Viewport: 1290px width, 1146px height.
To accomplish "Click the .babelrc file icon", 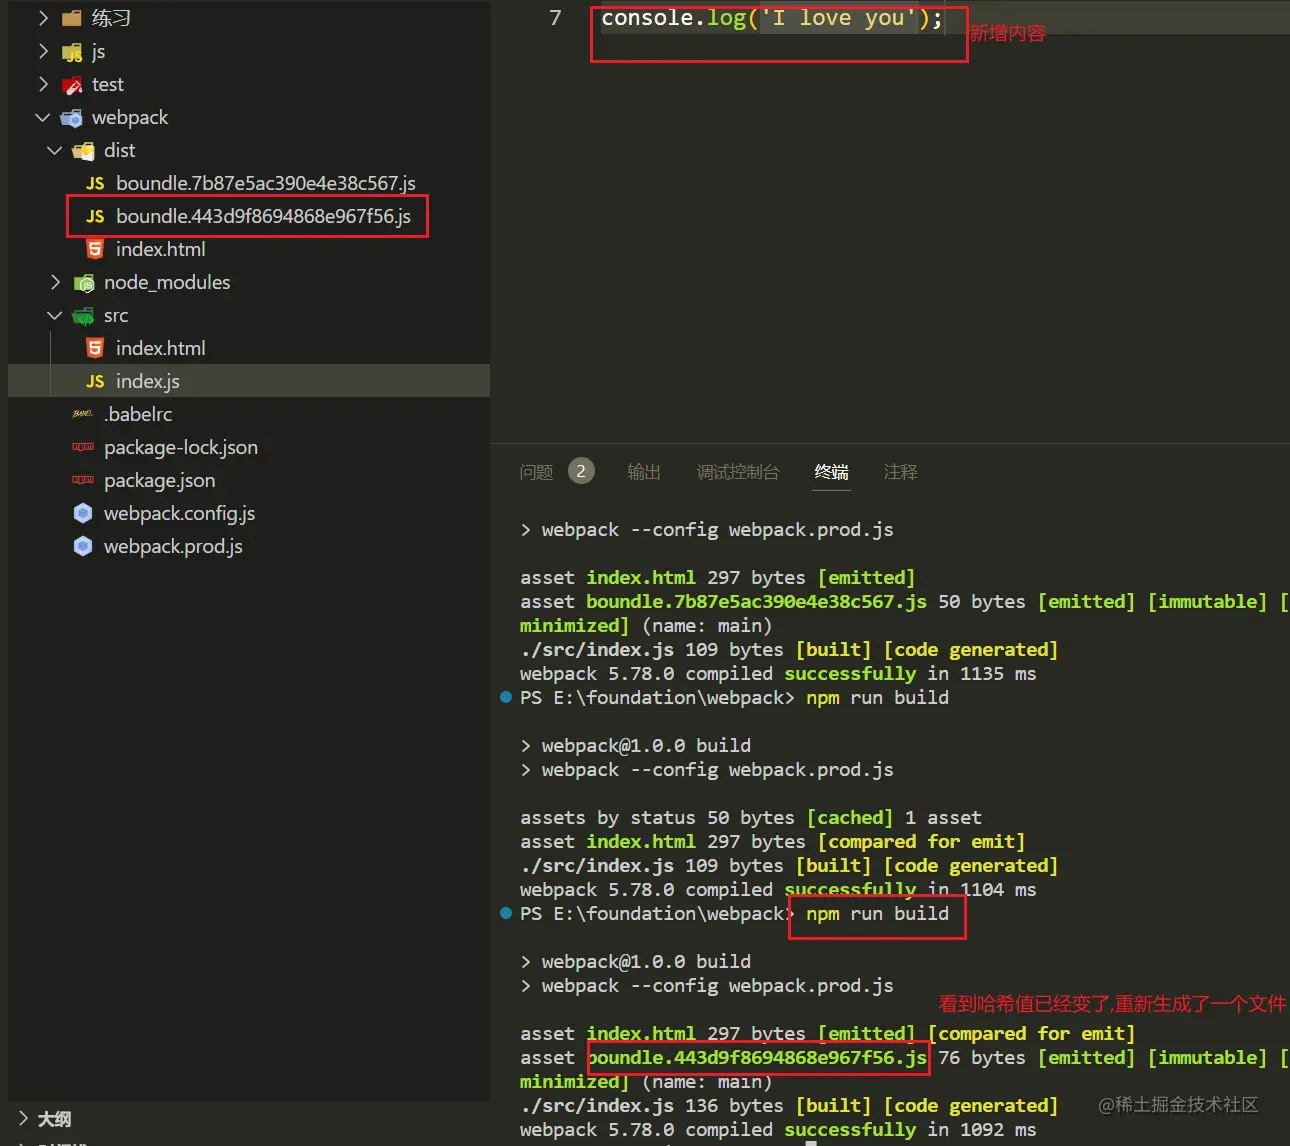I will 83,414.
